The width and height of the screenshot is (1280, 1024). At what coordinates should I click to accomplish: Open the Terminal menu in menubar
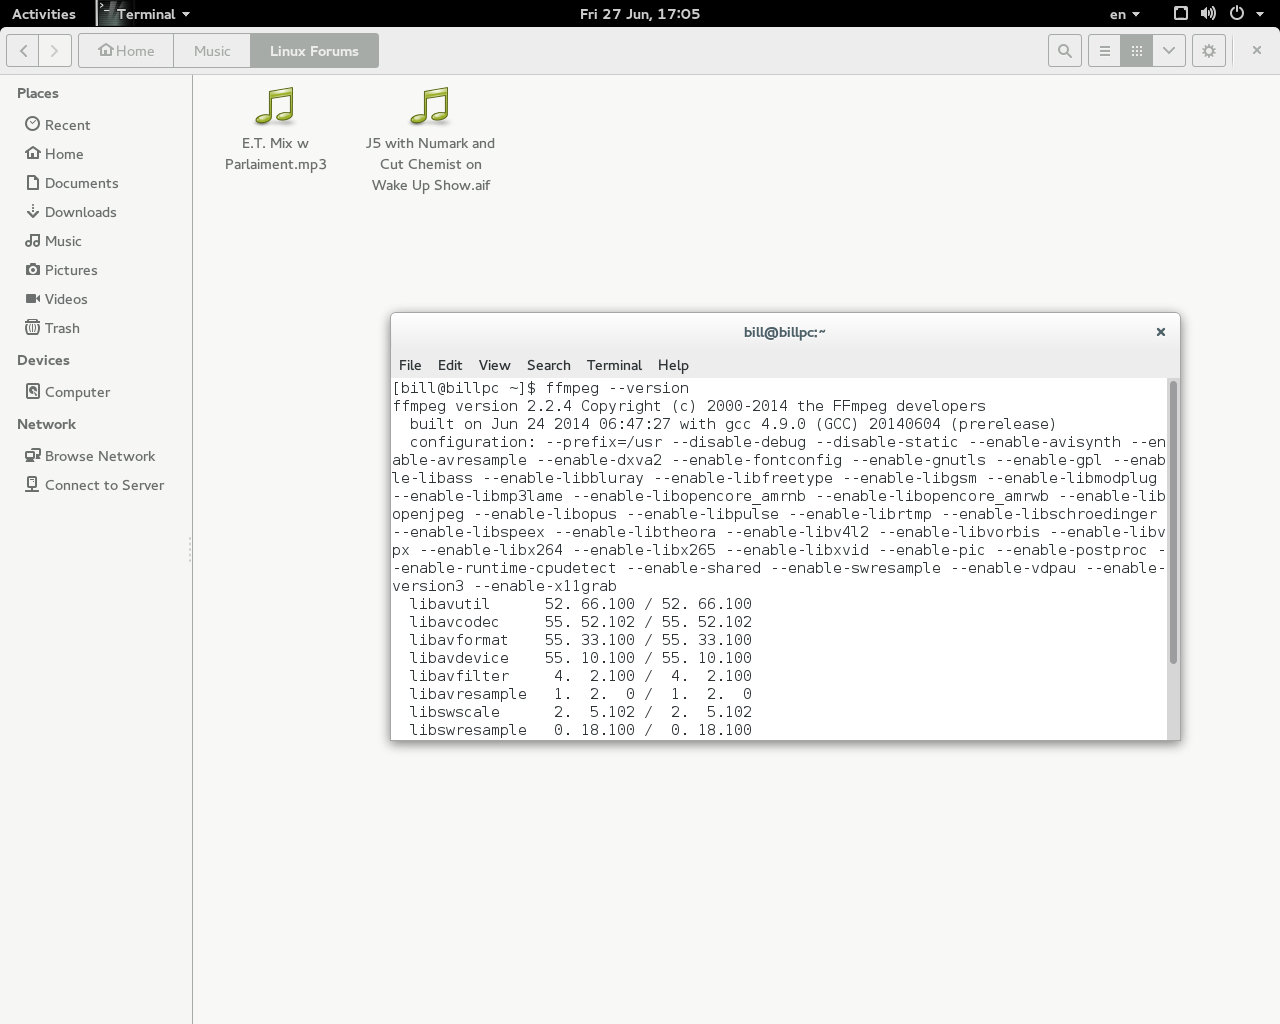(614, 365)
